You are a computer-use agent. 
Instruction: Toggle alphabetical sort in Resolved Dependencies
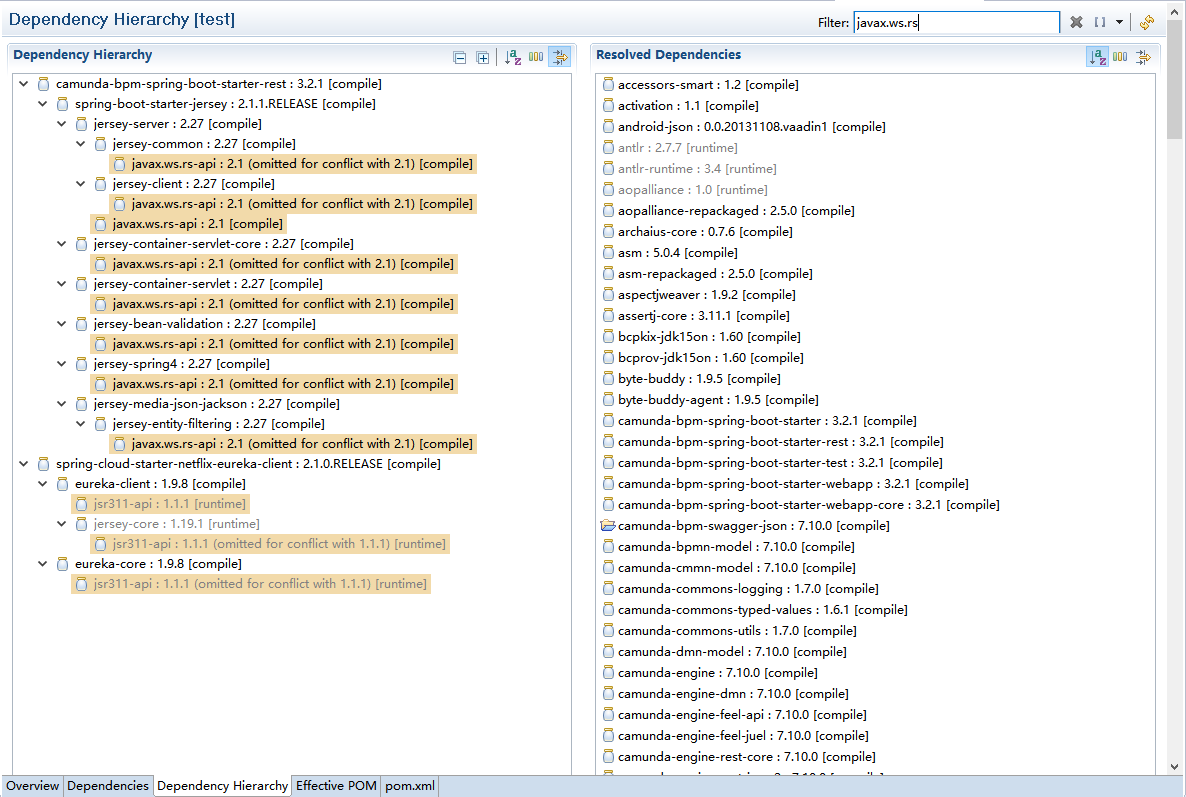[x=1098, y=57]
